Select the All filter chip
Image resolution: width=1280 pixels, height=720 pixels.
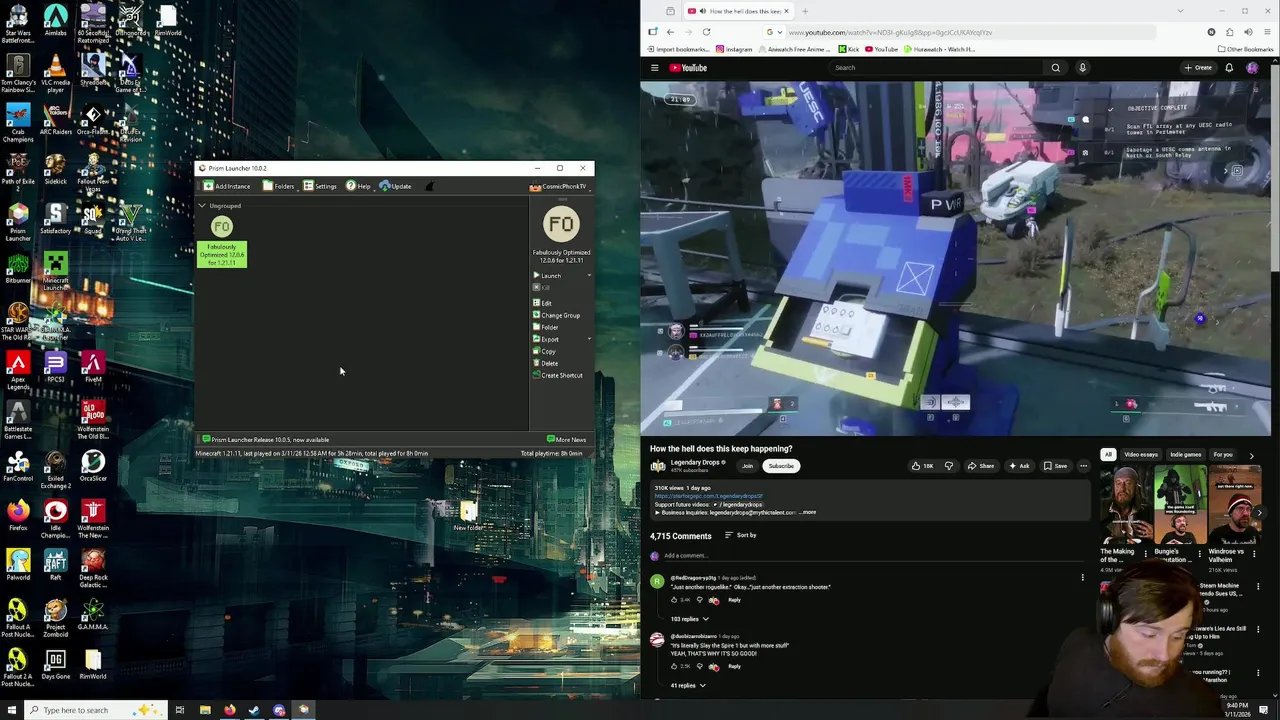point(1108,455)
